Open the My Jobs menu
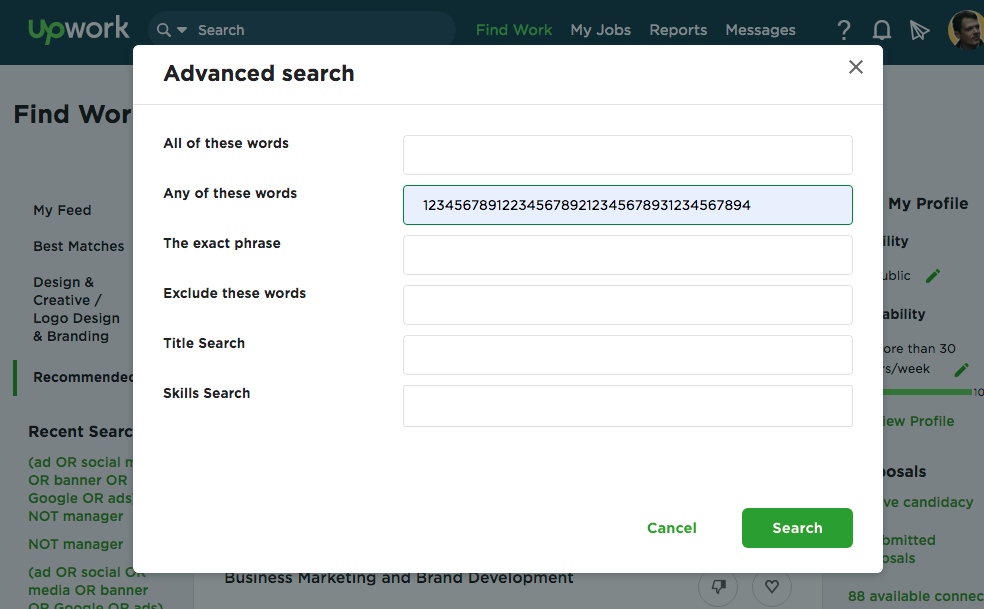Viewport: 984px width, 609px height. (601, 30)
